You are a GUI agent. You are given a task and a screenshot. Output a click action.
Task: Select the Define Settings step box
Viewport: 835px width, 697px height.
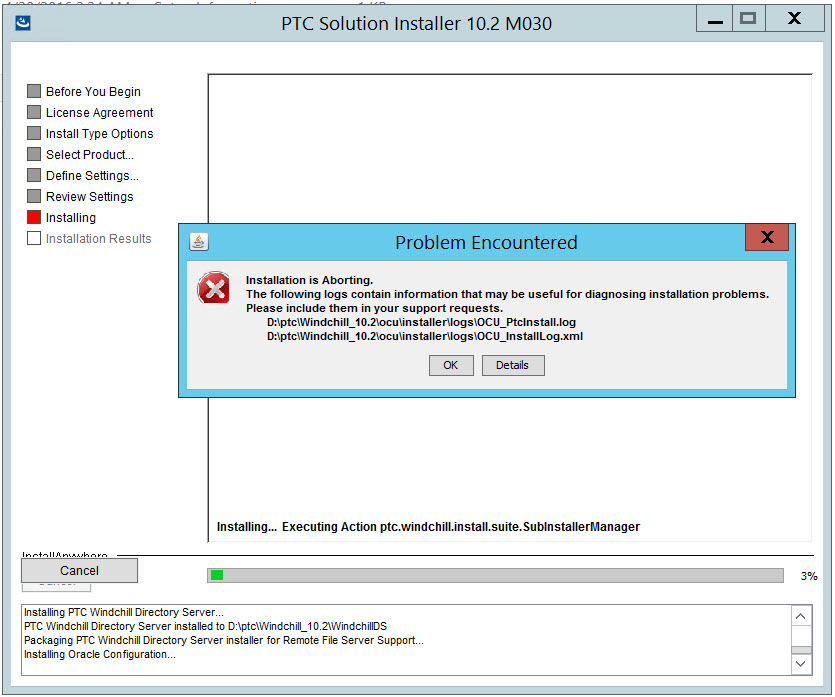(34, 175)
